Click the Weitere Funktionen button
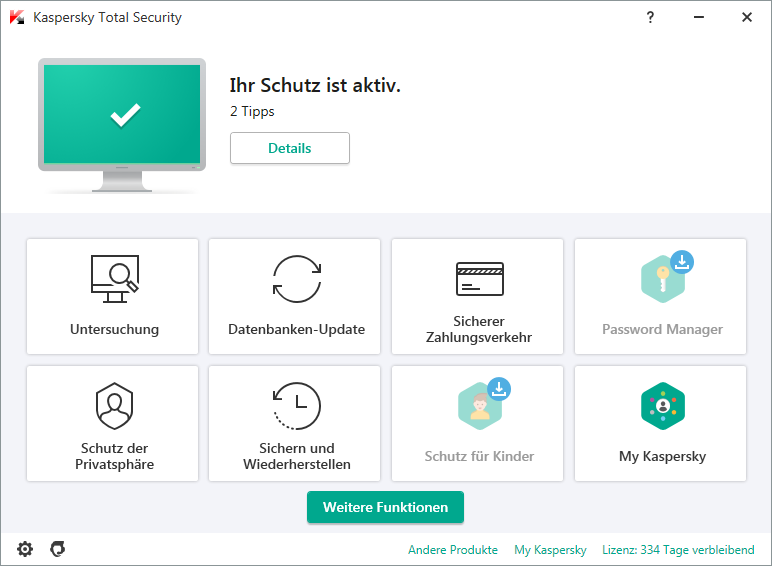 click(x=386, y=507)
